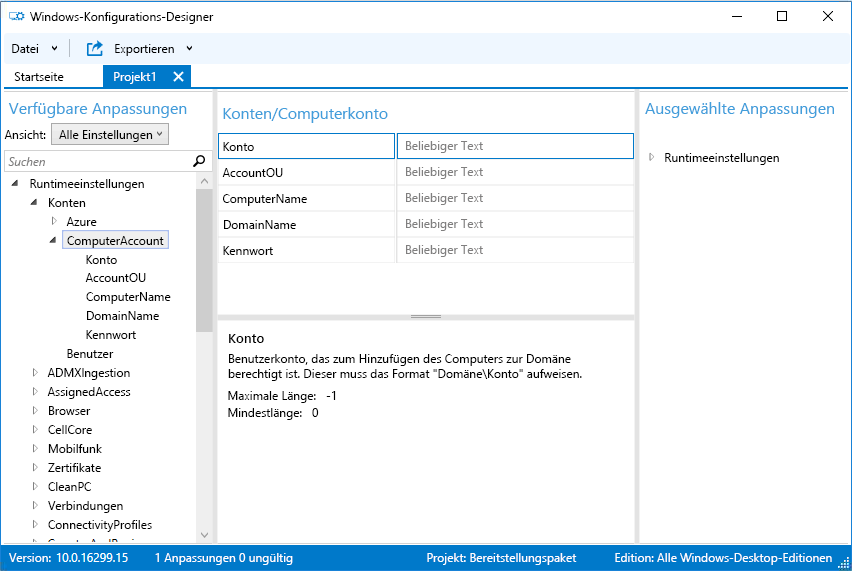
Task: Expand the Mobilfunk node
Action: pos(35,448)
